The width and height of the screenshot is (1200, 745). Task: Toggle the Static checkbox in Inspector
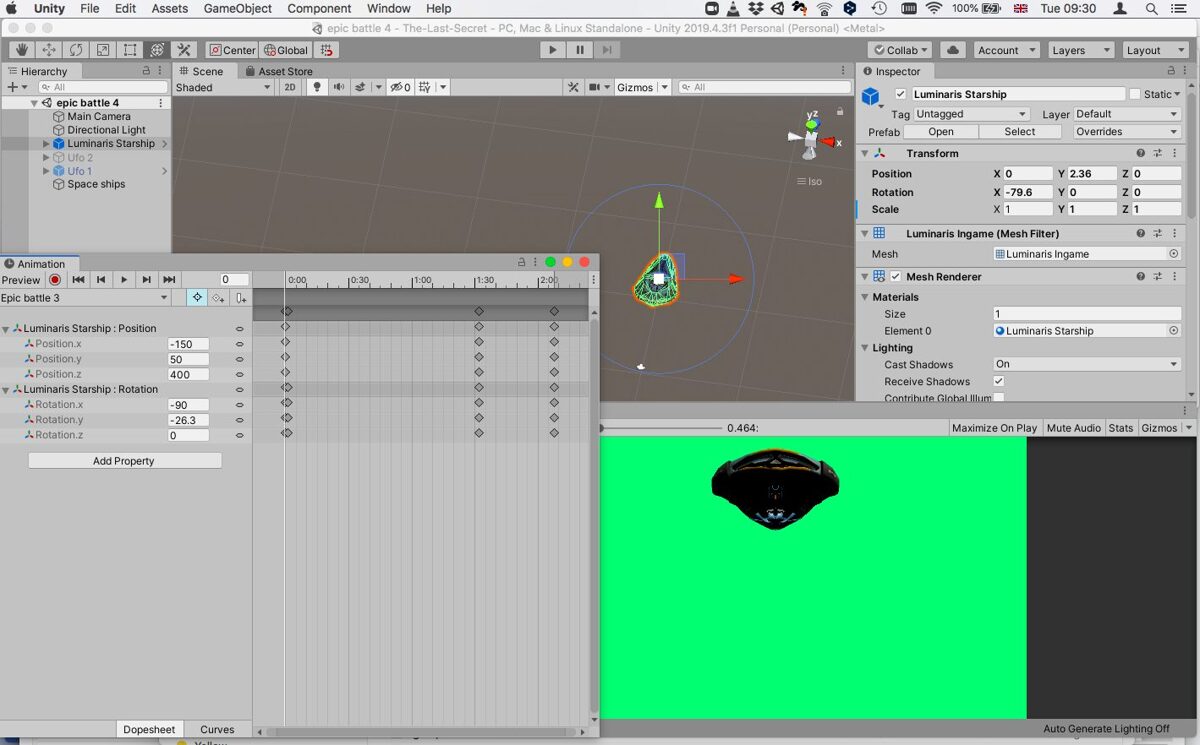point(1135,94)
